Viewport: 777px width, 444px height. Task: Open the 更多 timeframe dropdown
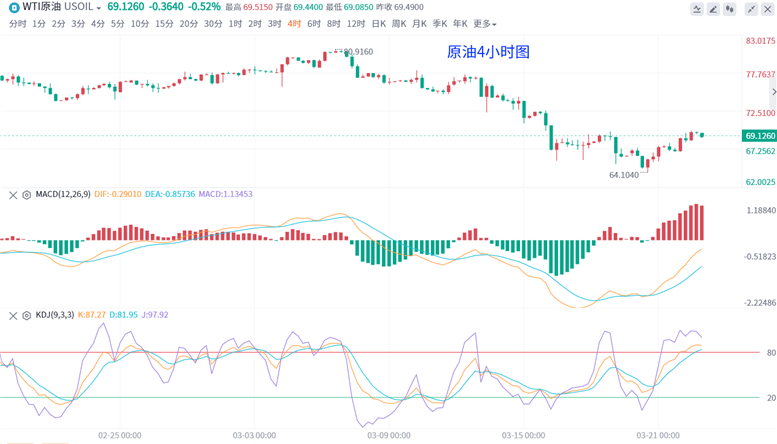(484, 23)
